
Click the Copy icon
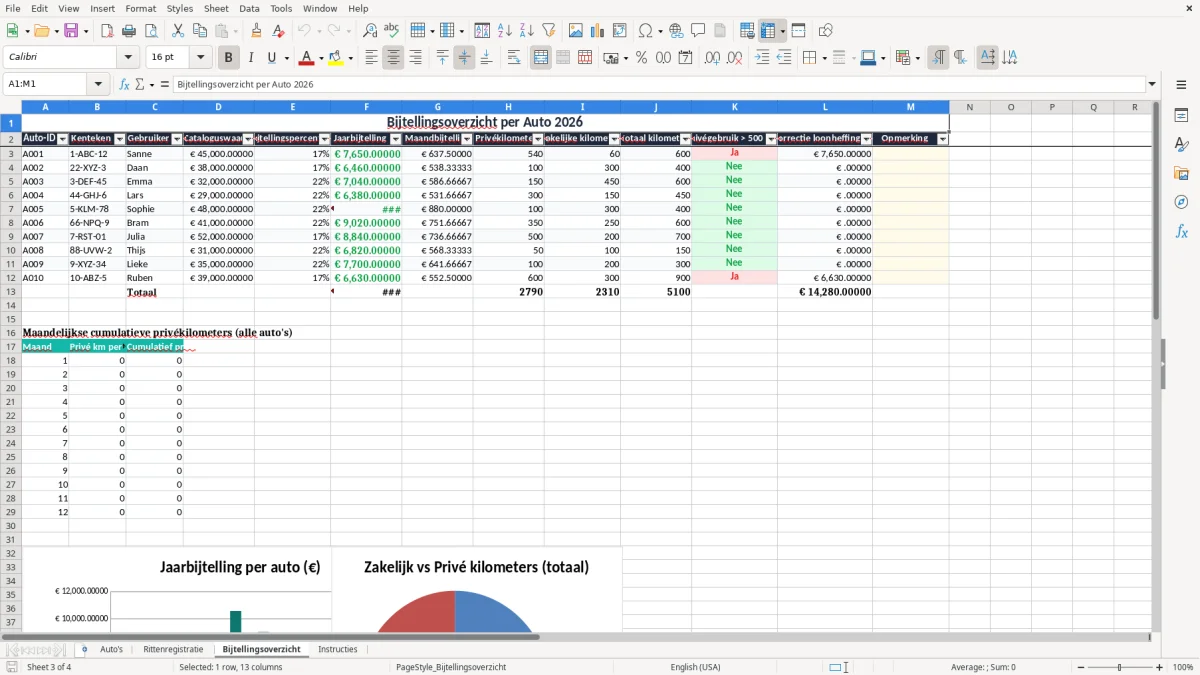(x=199, y=31)
